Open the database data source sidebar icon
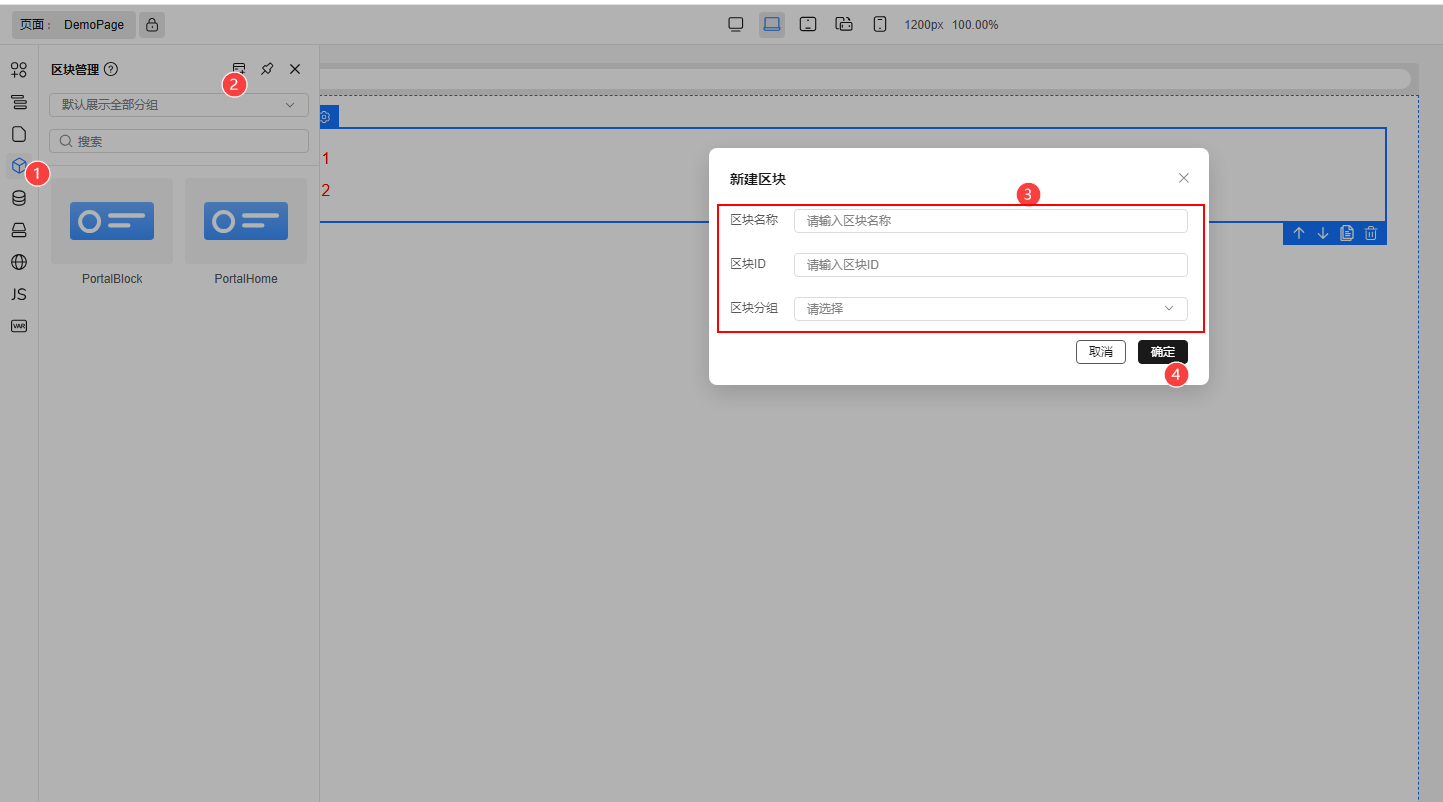Viewport: 1443px width, 802px height. (x=18, y=198)
